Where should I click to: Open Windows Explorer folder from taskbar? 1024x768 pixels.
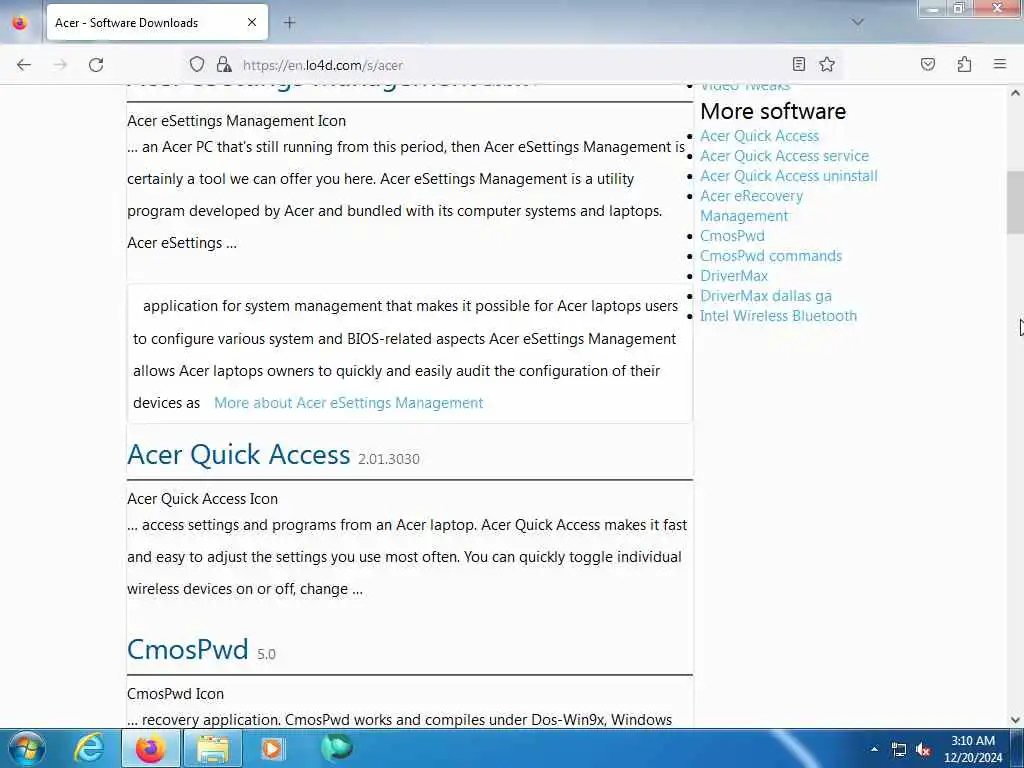pyautogui.click(x=213, y=748)
